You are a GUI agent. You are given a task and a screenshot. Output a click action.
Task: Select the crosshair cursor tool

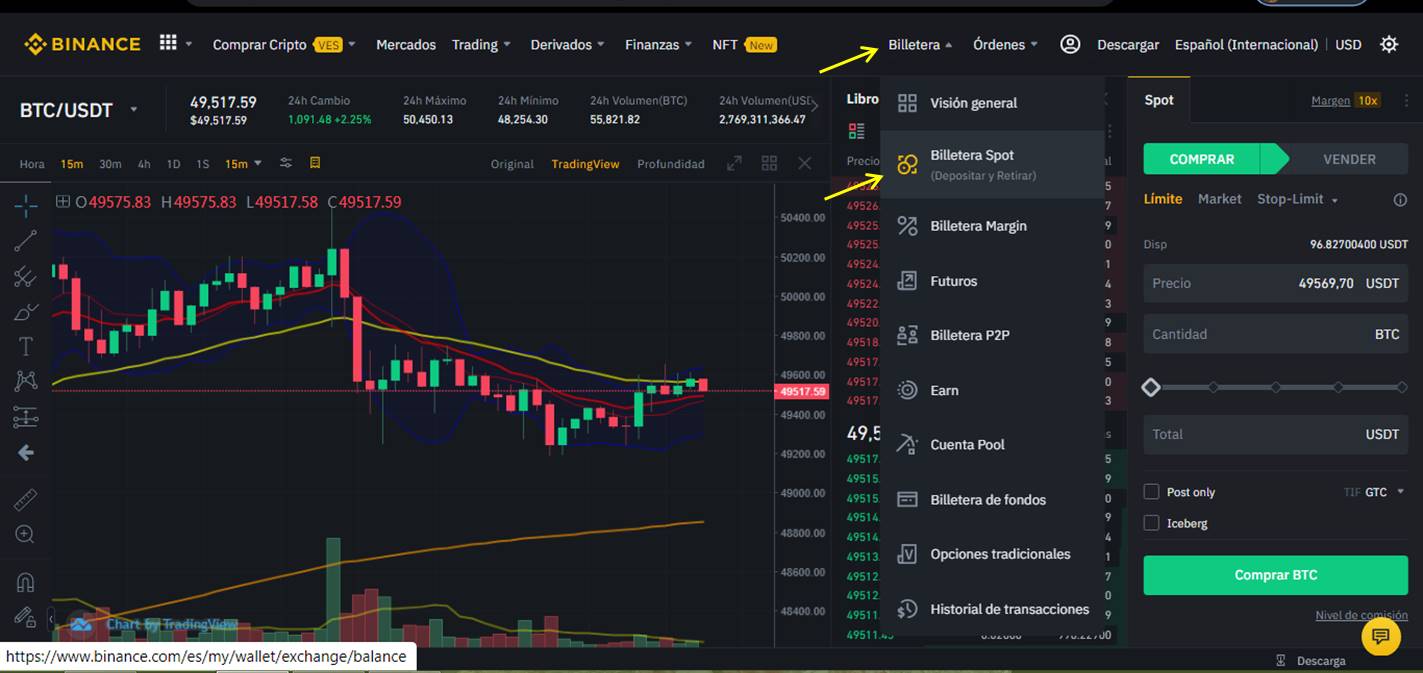(26, 206)
